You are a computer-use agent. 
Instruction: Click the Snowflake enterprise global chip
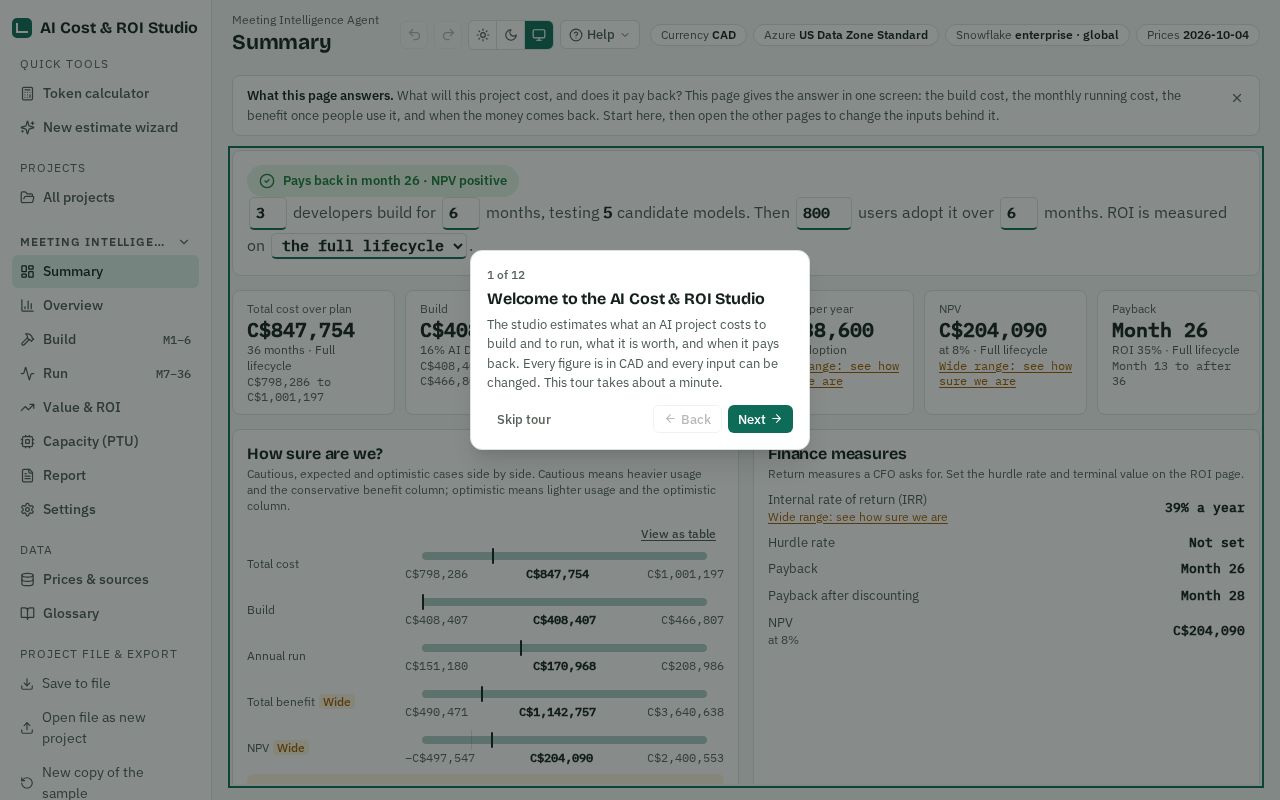pos(1037,35)
